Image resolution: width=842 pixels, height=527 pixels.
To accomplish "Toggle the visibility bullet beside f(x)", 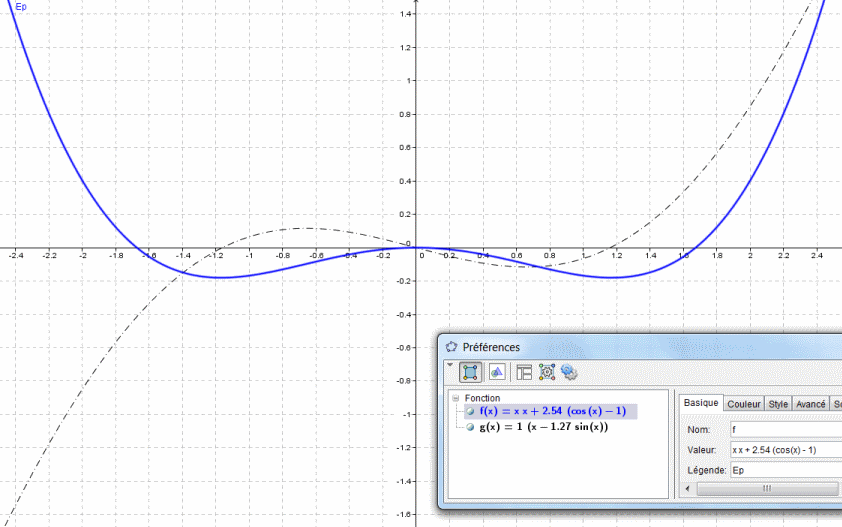I will point(470,411).
